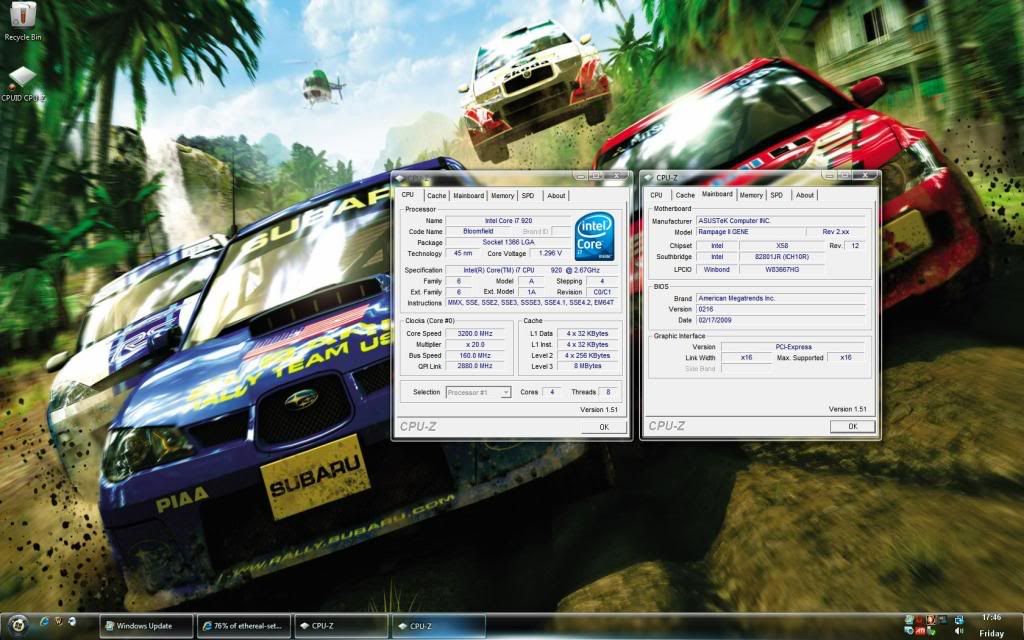This screenshot has width=1024, height=640.
Task: Click the QPI Link value 2880.0 MHz
Action: point(475,366)
